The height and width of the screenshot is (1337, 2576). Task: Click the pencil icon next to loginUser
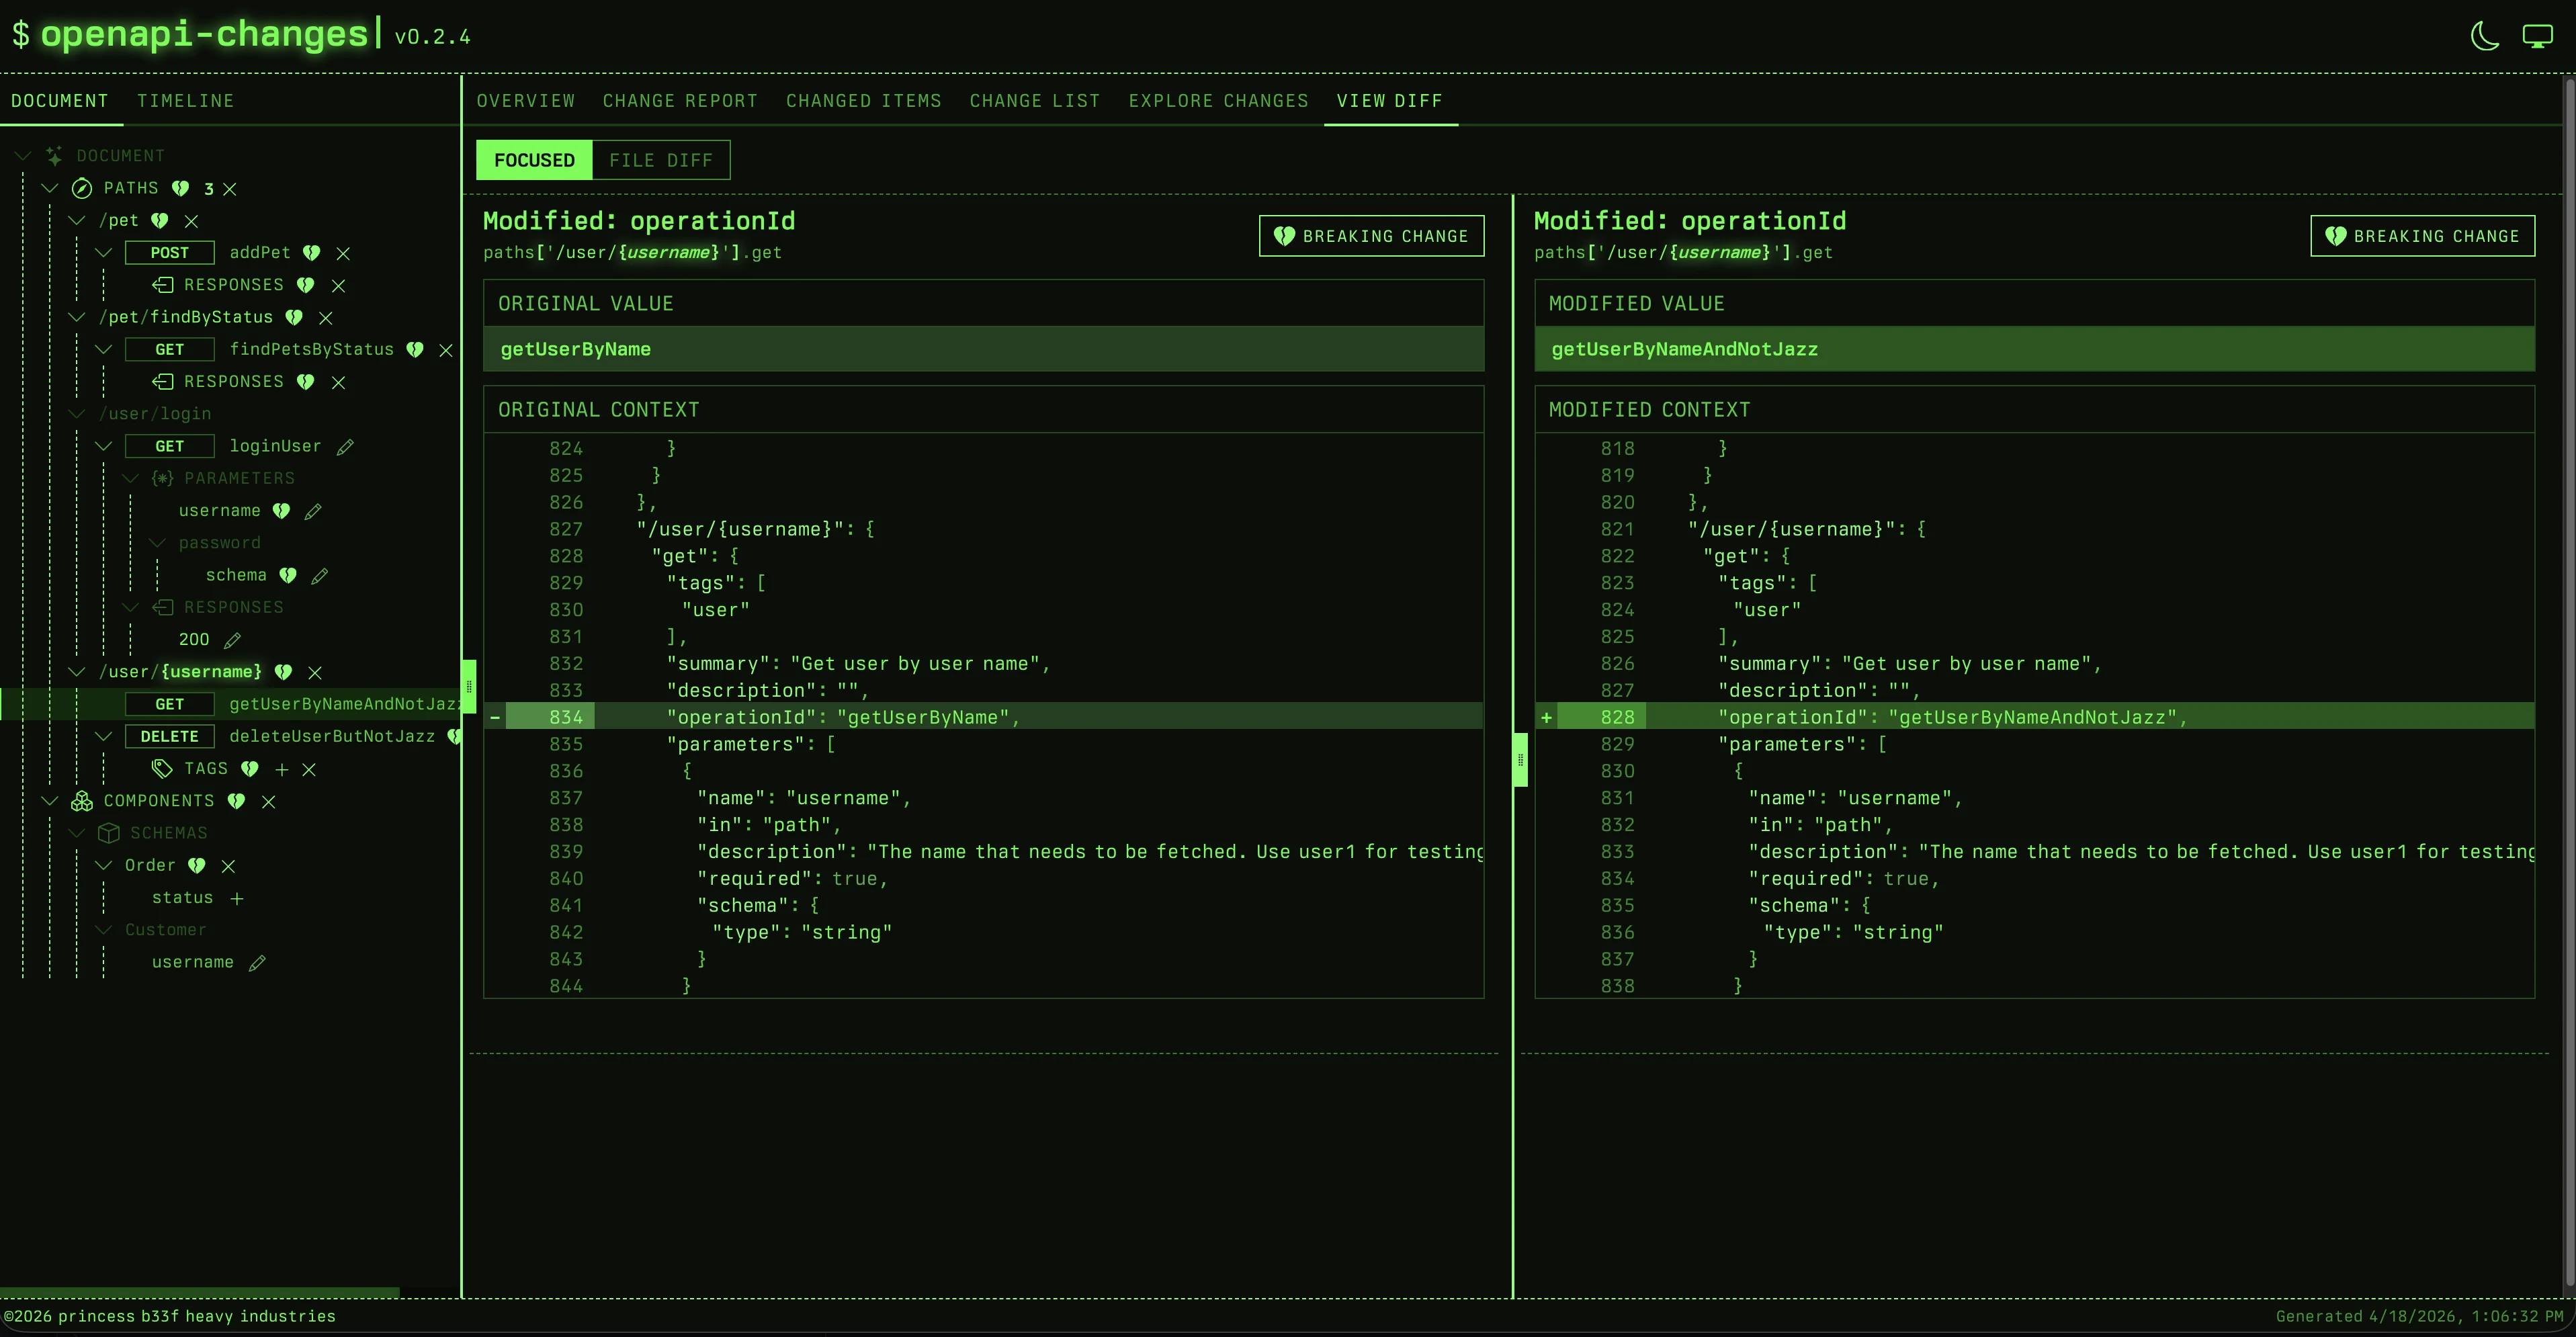click(345, 447)
